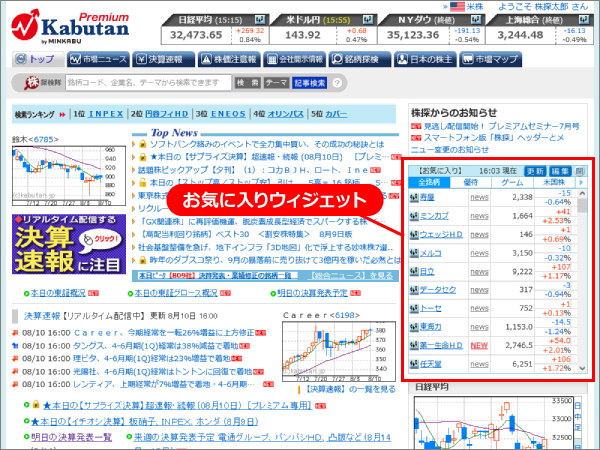
Task: Open chart icon beside 日経平均 header
Action: tap(260, 19)
